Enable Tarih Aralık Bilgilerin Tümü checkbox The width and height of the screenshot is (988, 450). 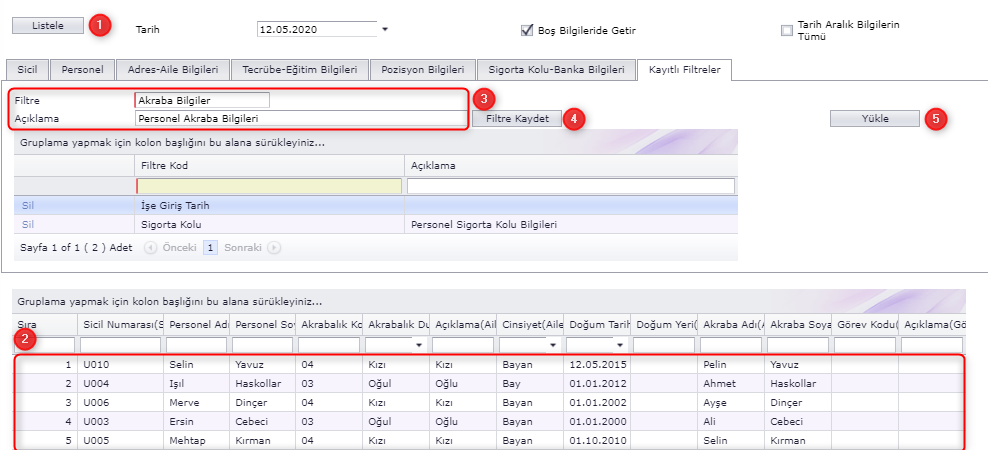coord(787,30)
